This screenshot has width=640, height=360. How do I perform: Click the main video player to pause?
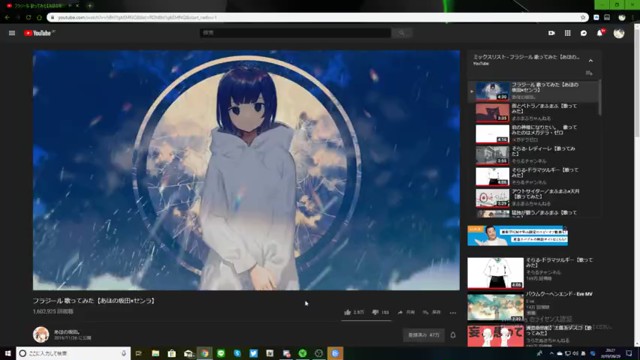(246, 170)
